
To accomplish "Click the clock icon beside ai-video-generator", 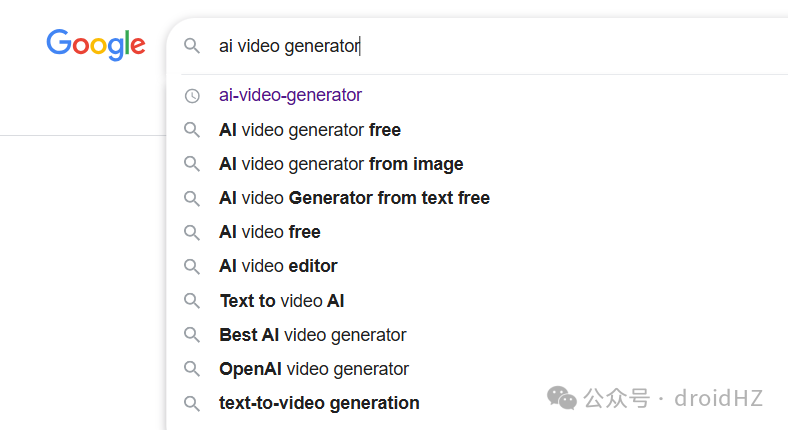I will (x=192, y=96).
